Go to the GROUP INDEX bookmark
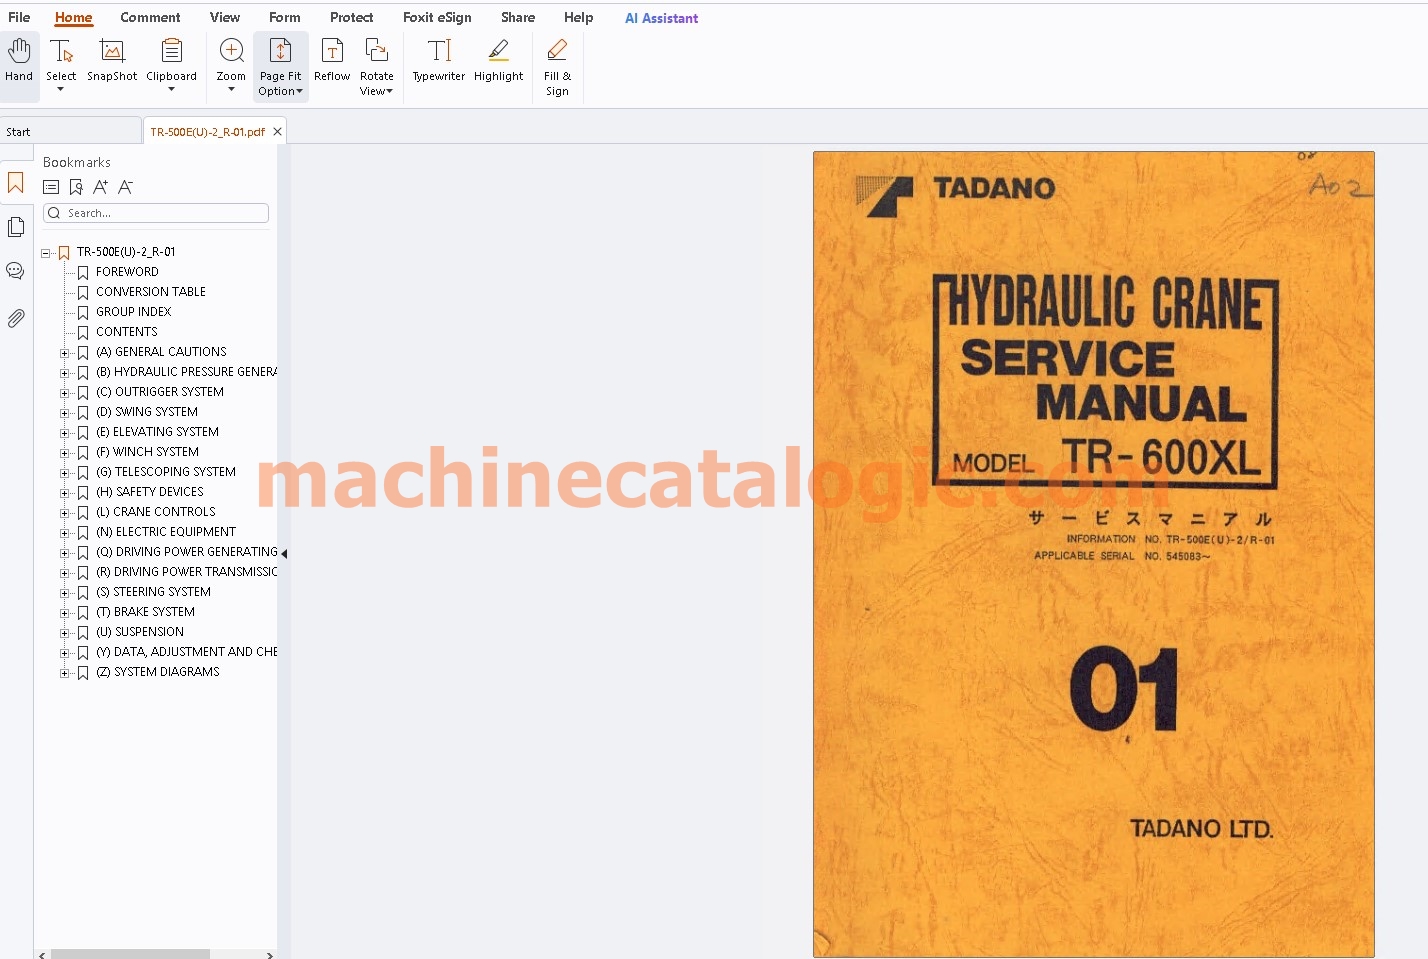 point(134,312)
